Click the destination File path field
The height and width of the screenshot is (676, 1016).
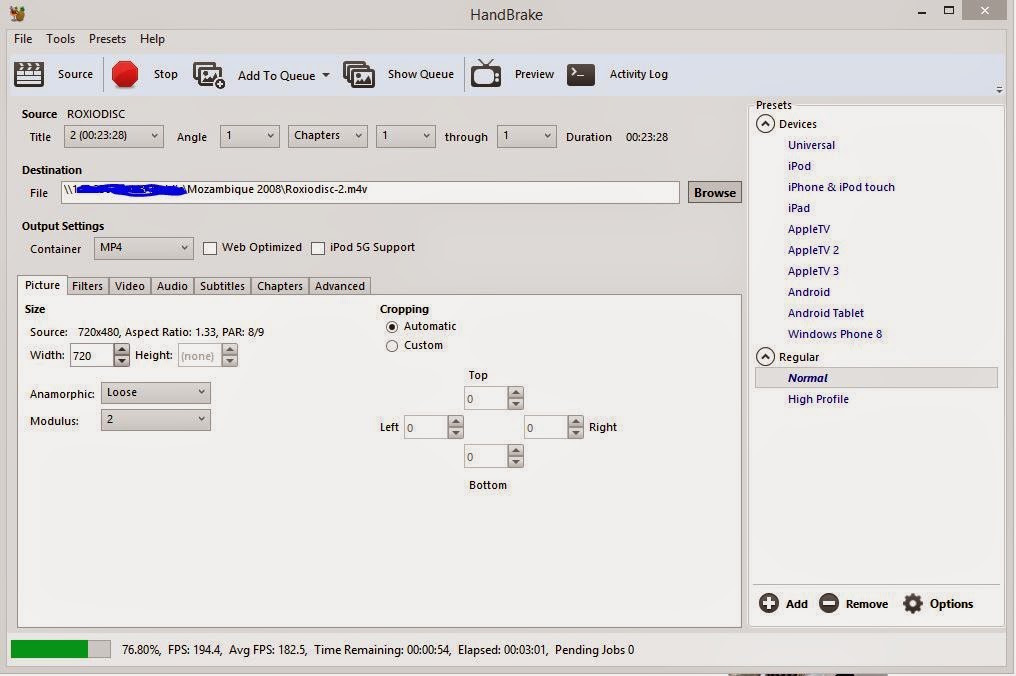click(x=370, y=192)
